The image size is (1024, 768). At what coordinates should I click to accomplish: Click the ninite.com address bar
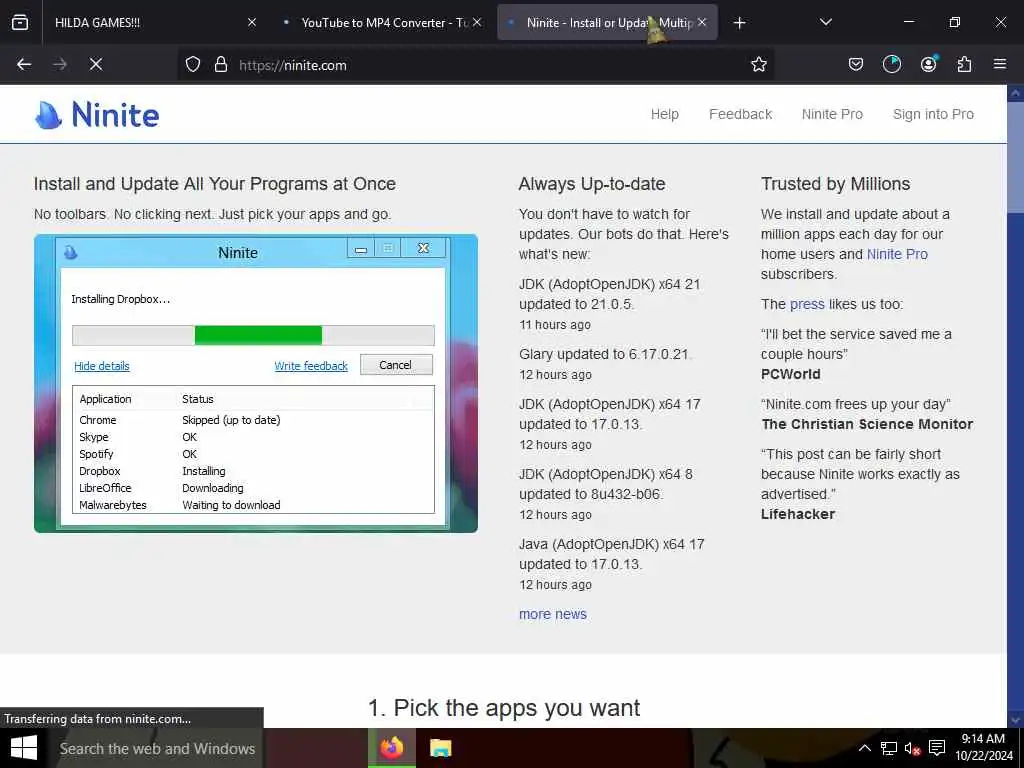pyautogui.click(x=477, y=65)
